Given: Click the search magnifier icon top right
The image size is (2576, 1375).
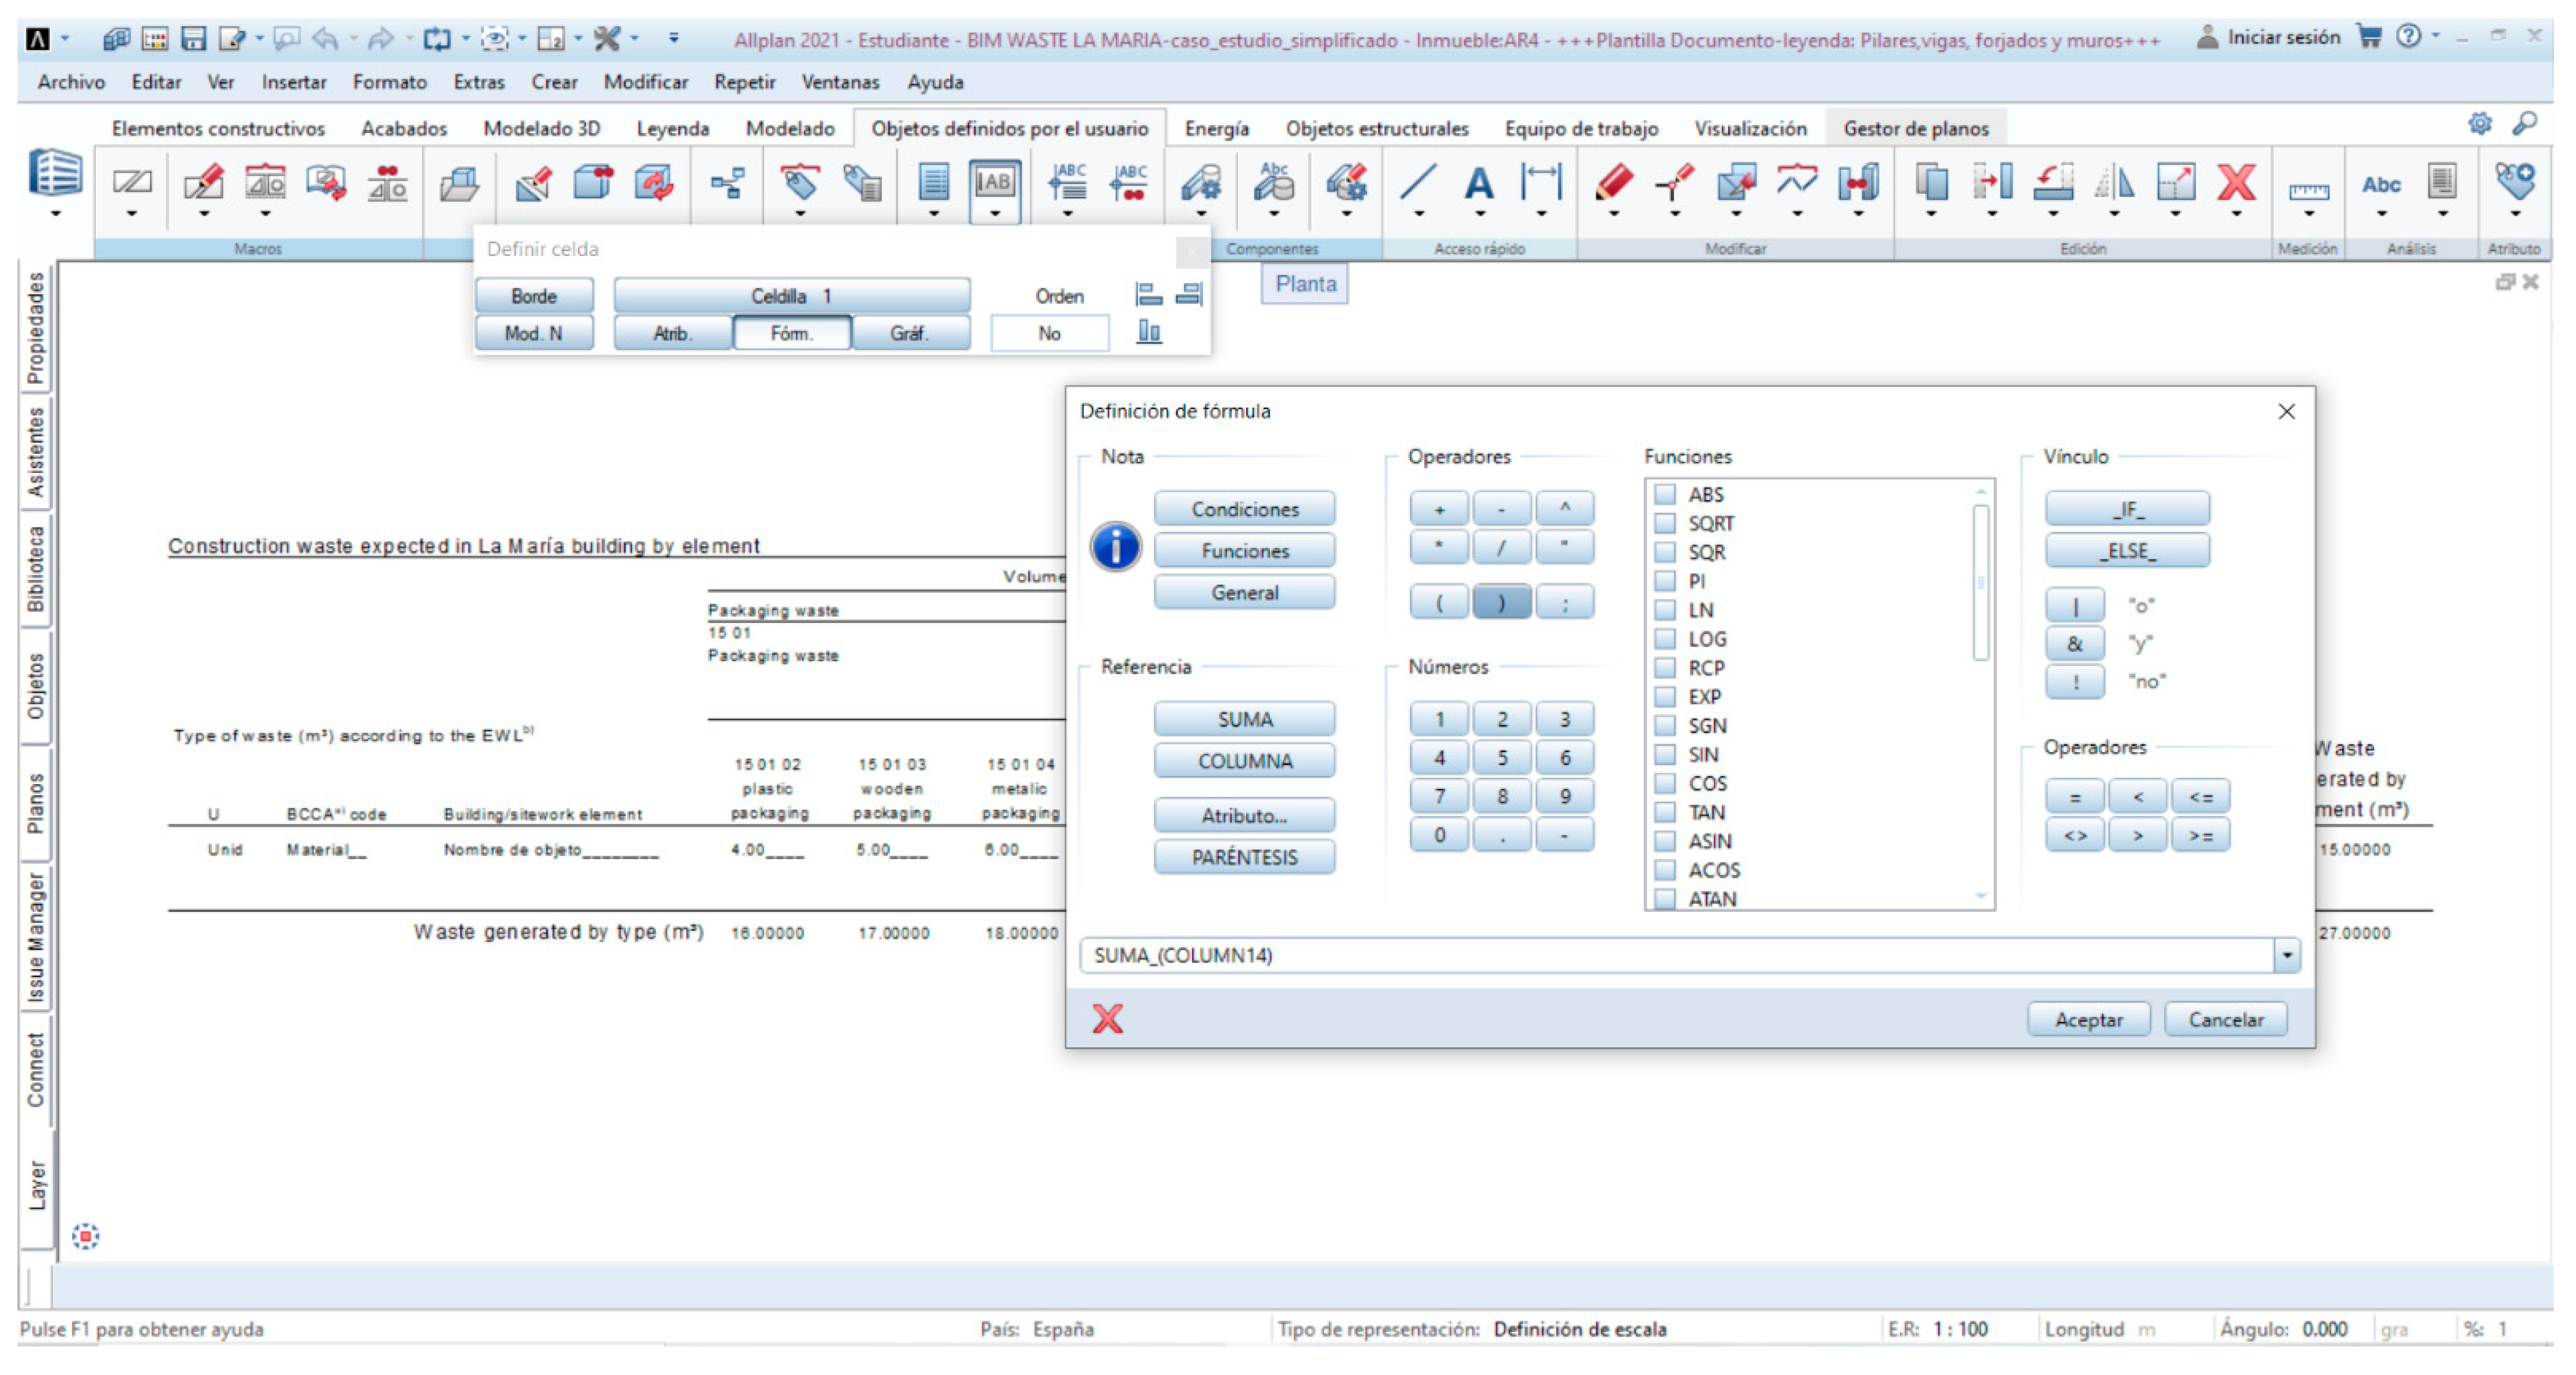Looking at the screenshot, I should click(2524, 123).
